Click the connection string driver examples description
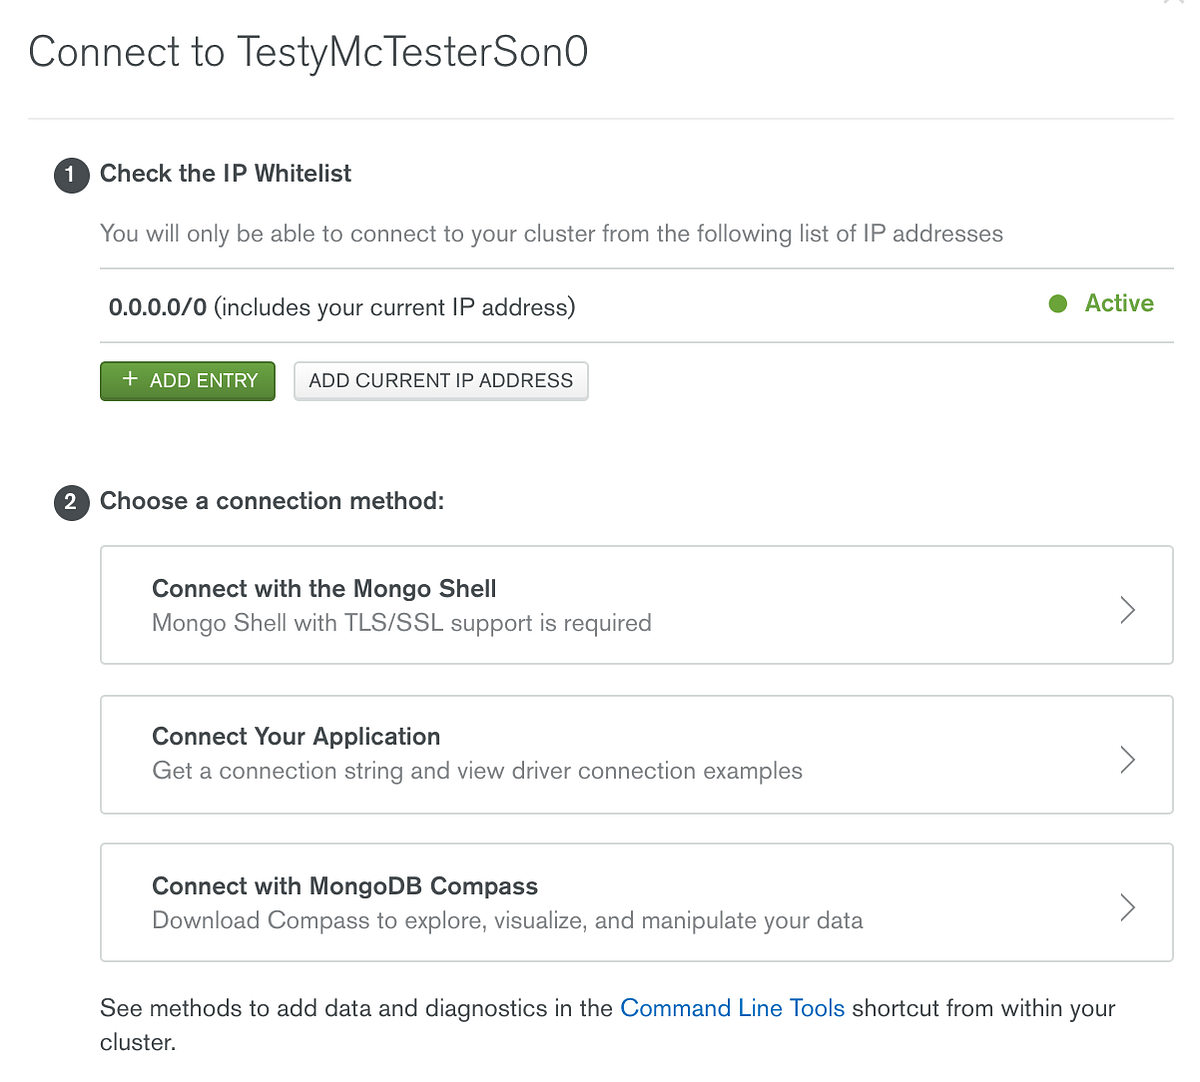This screenshot has height=1082, width=1200. click(x=477, y=771)
